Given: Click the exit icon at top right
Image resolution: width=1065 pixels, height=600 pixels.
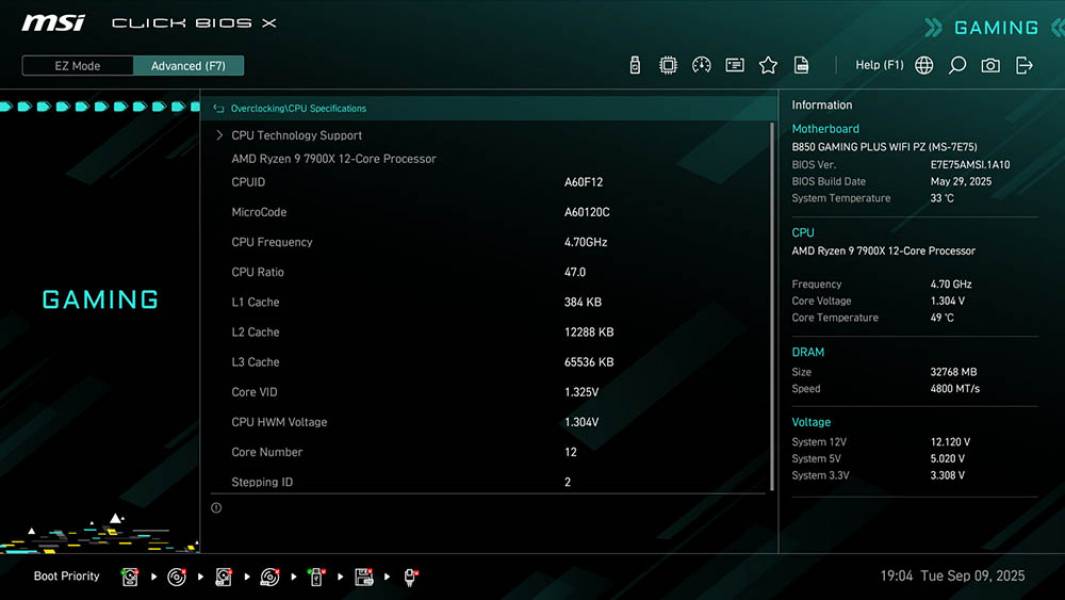Looking at the screenshot, I should coord(1022,64).
